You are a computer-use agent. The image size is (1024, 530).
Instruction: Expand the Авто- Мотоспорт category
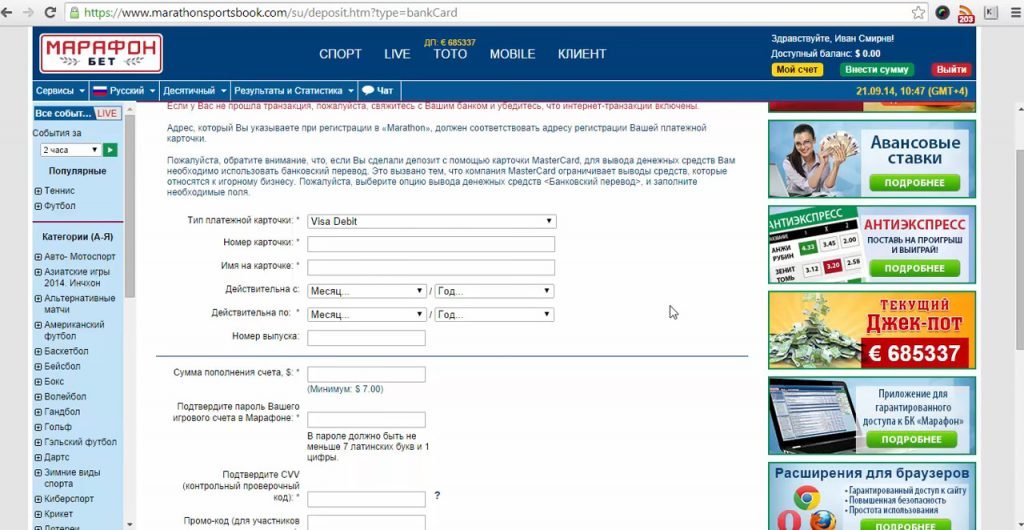(x=38, y=257)
